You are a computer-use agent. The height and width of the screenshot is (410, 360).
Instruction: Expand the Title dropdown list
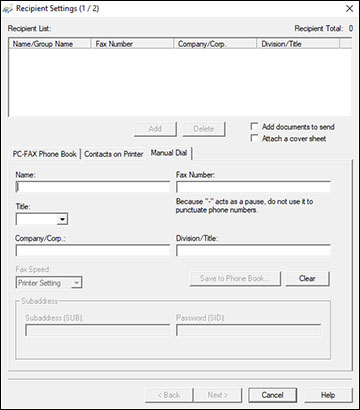[x=62, y=219]
